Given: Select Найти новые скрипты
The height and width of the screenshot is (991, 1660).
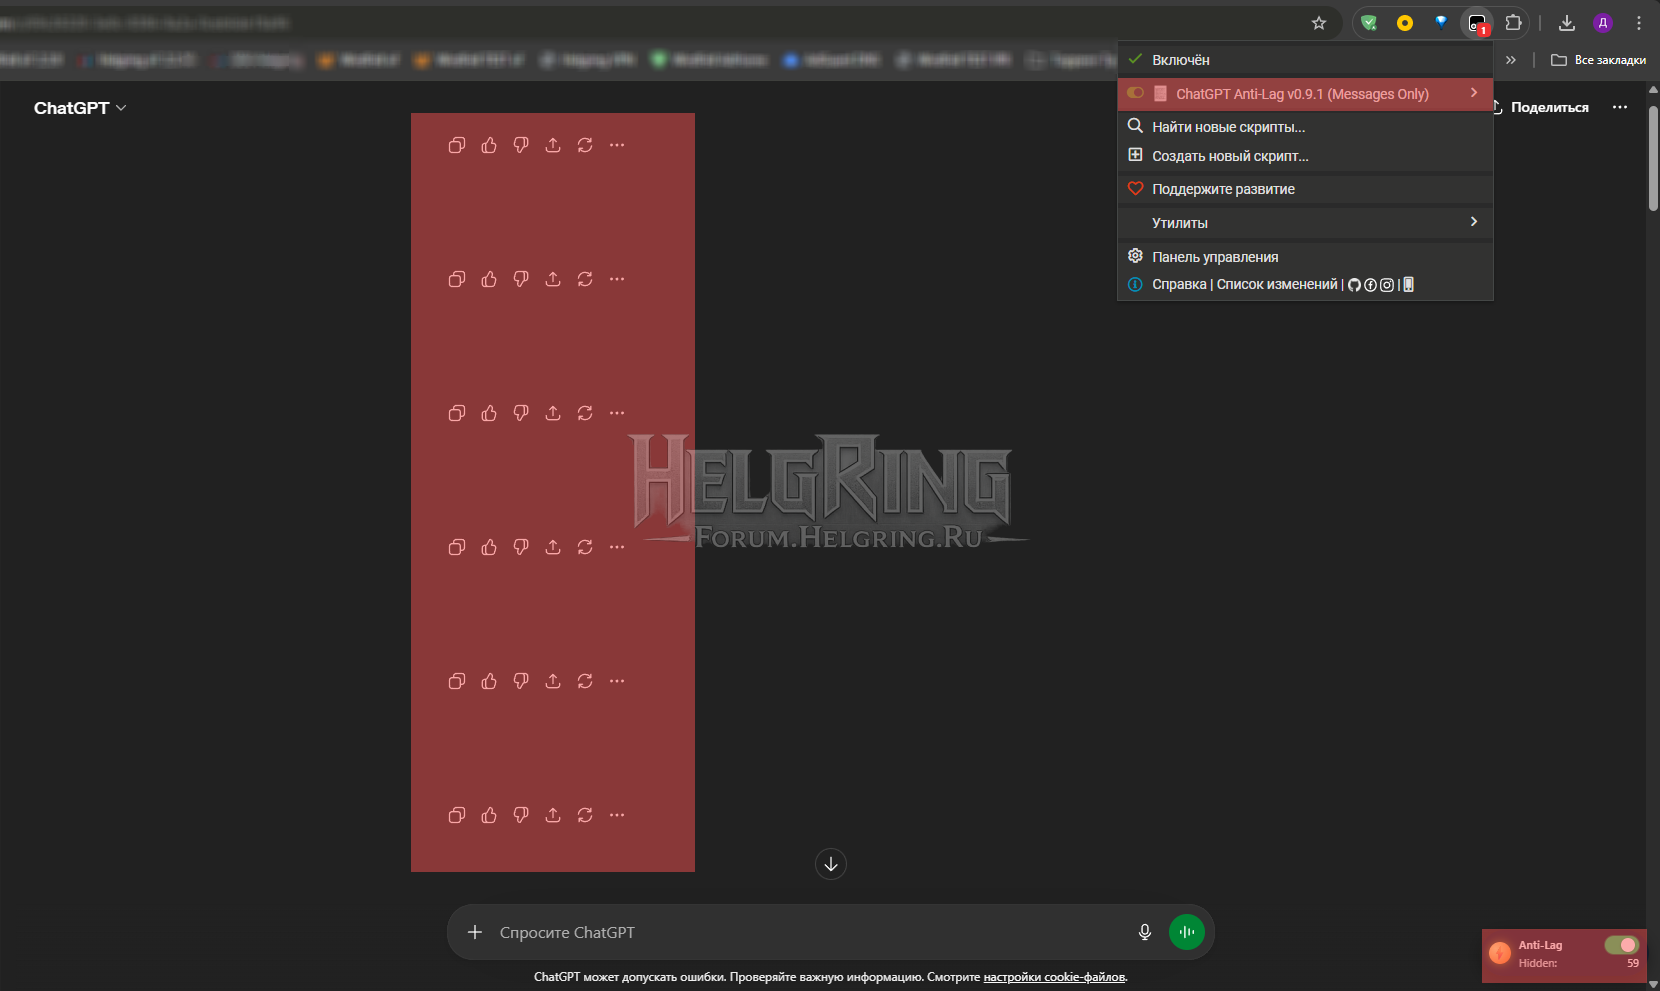Looking at the screenshot, I should (1305, 127).
